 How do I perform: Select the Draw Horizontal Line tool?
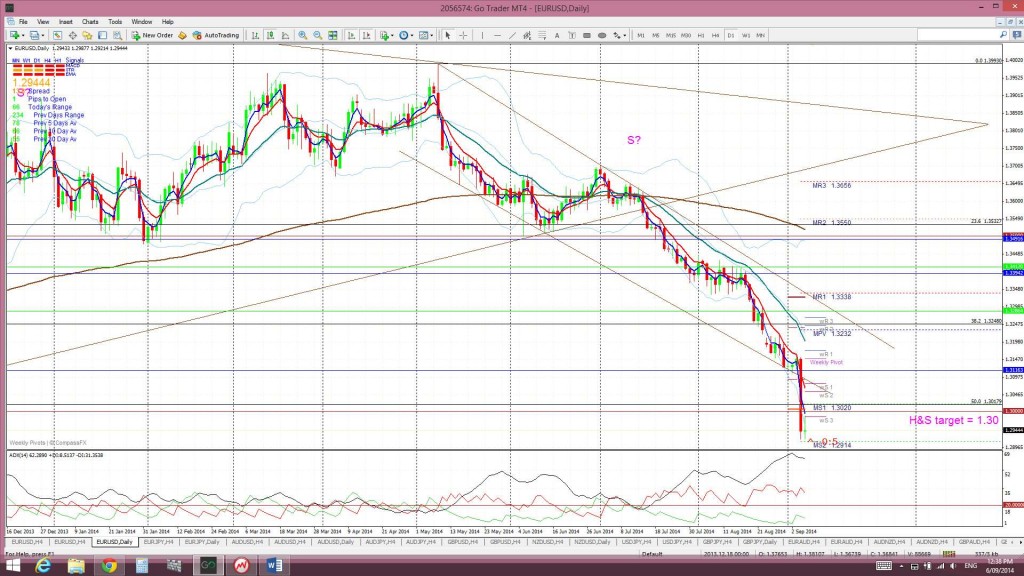tap(497, 37)
